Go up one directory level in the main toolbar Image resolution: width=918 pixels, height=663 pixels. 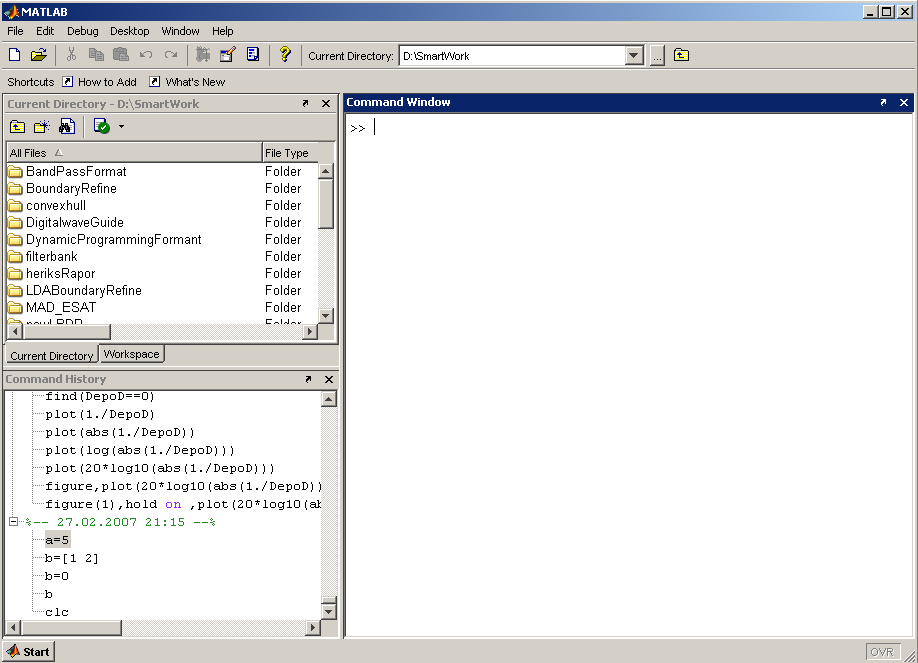coord(681,55)
